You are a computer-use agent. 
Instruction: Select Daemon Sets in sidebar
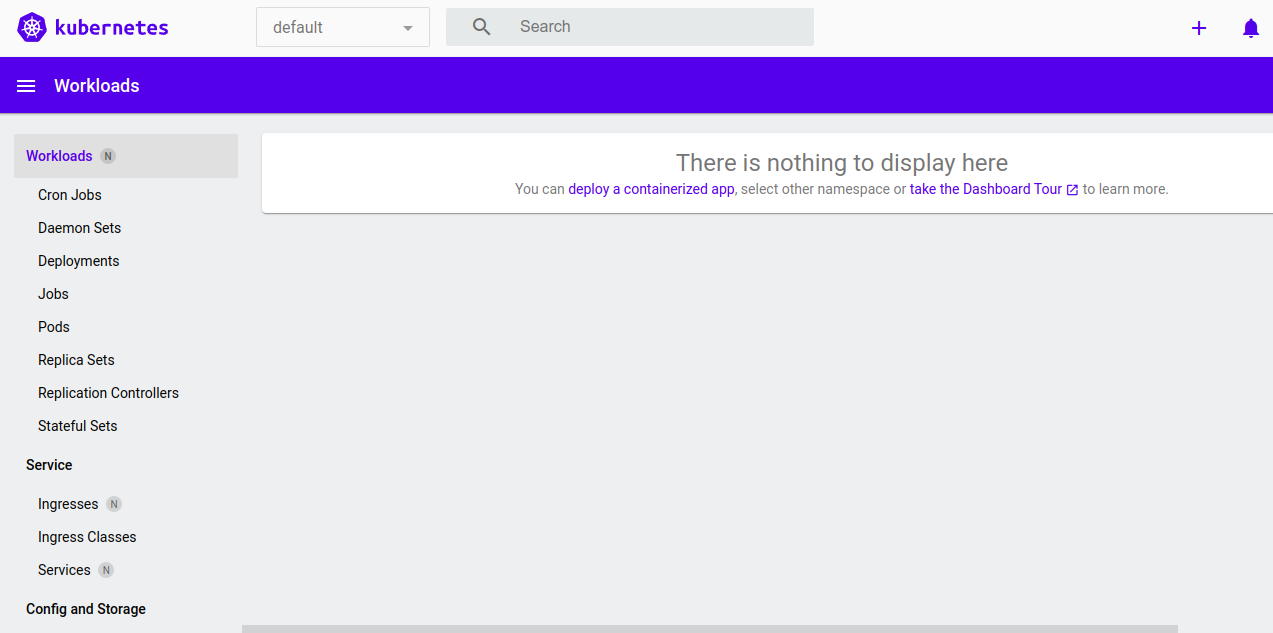pyautogui.click(x=79, y=228)
